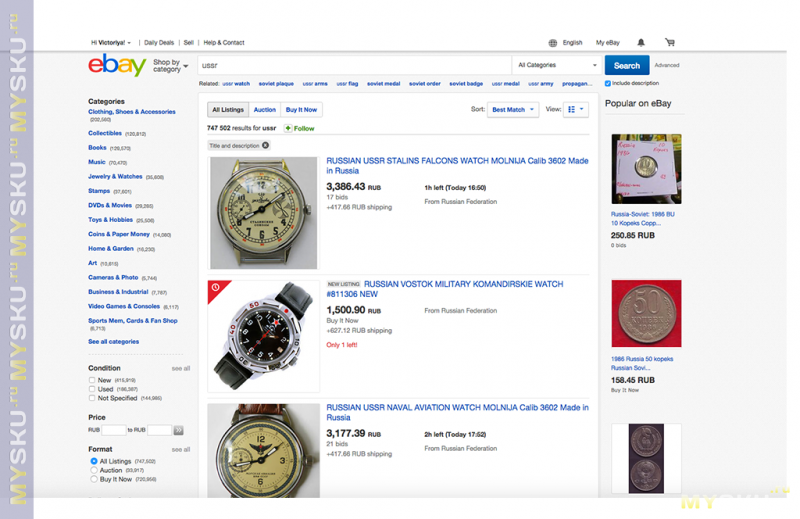Open Help & Contact link

pyautogui.click(x=224, y=43)
